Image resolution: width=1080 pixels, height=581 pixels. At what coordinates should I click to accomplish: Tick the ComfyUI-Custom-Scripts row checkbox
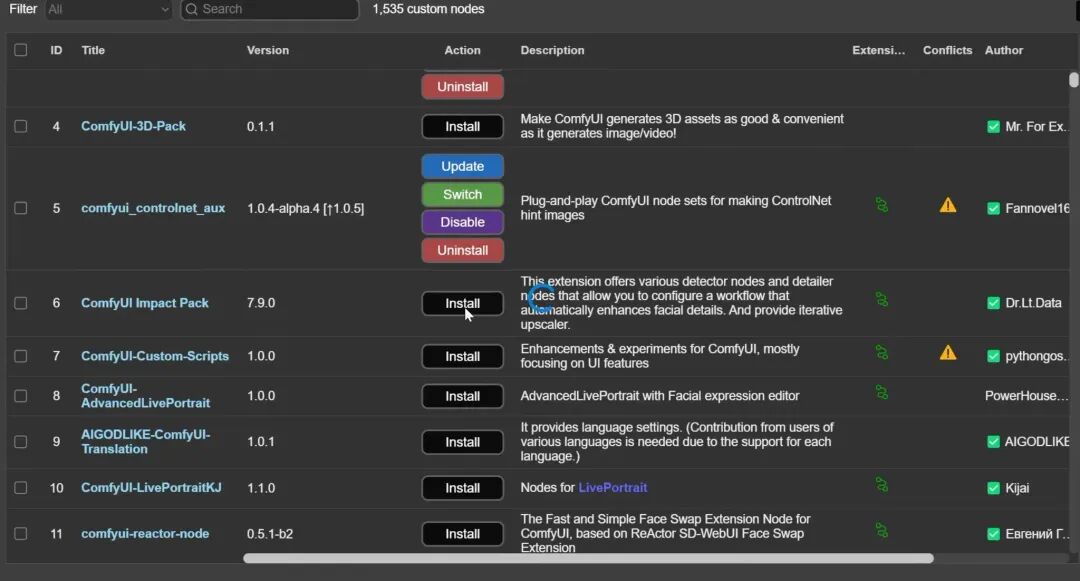pos(21,356)
